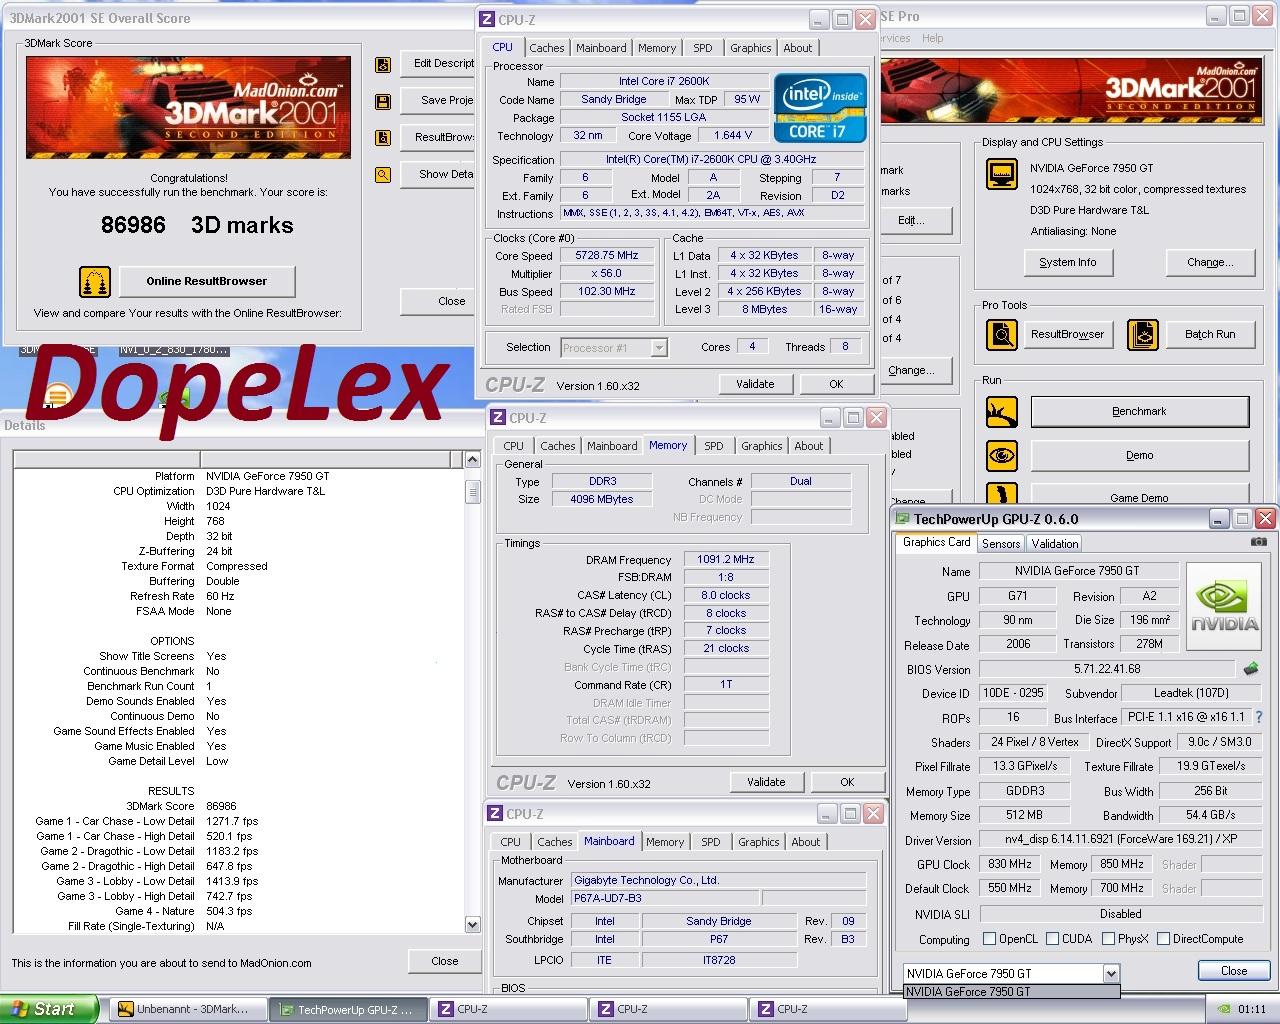Click the system tray NVIDIA icon
This screenshot has height=1024, width=1280.
(1223, 1009)
